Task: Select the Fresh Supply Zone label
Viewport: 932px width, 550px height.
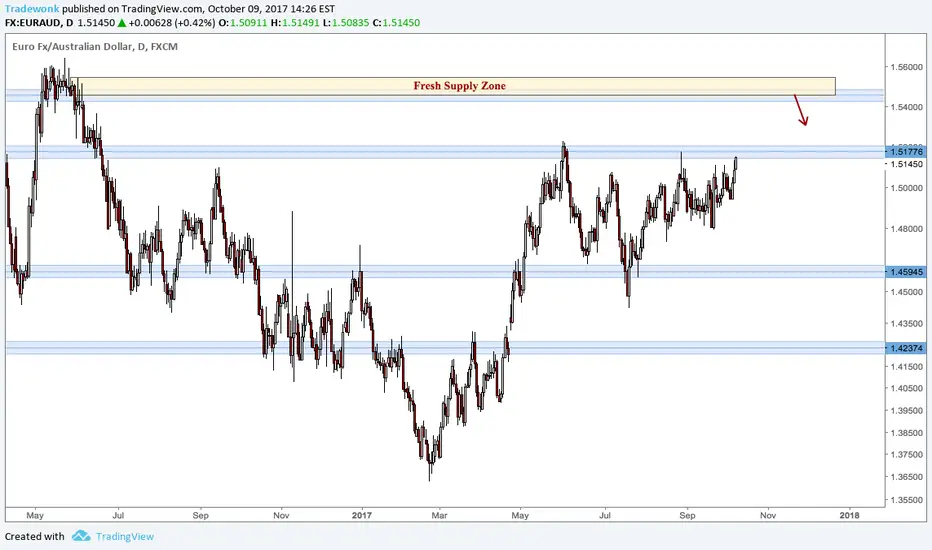Action: pos(459,86)
